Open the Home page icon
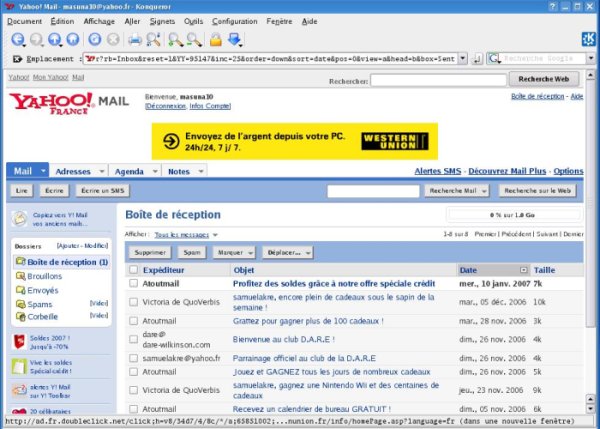Image resolution: width=600 pixels, height=429 pixels. 73,39
